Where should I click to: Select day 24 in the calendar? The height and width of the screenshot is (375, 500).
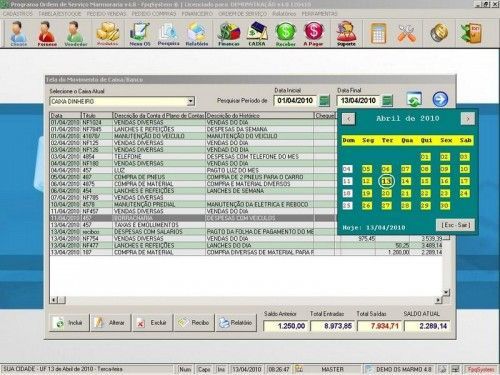(464, 193)
